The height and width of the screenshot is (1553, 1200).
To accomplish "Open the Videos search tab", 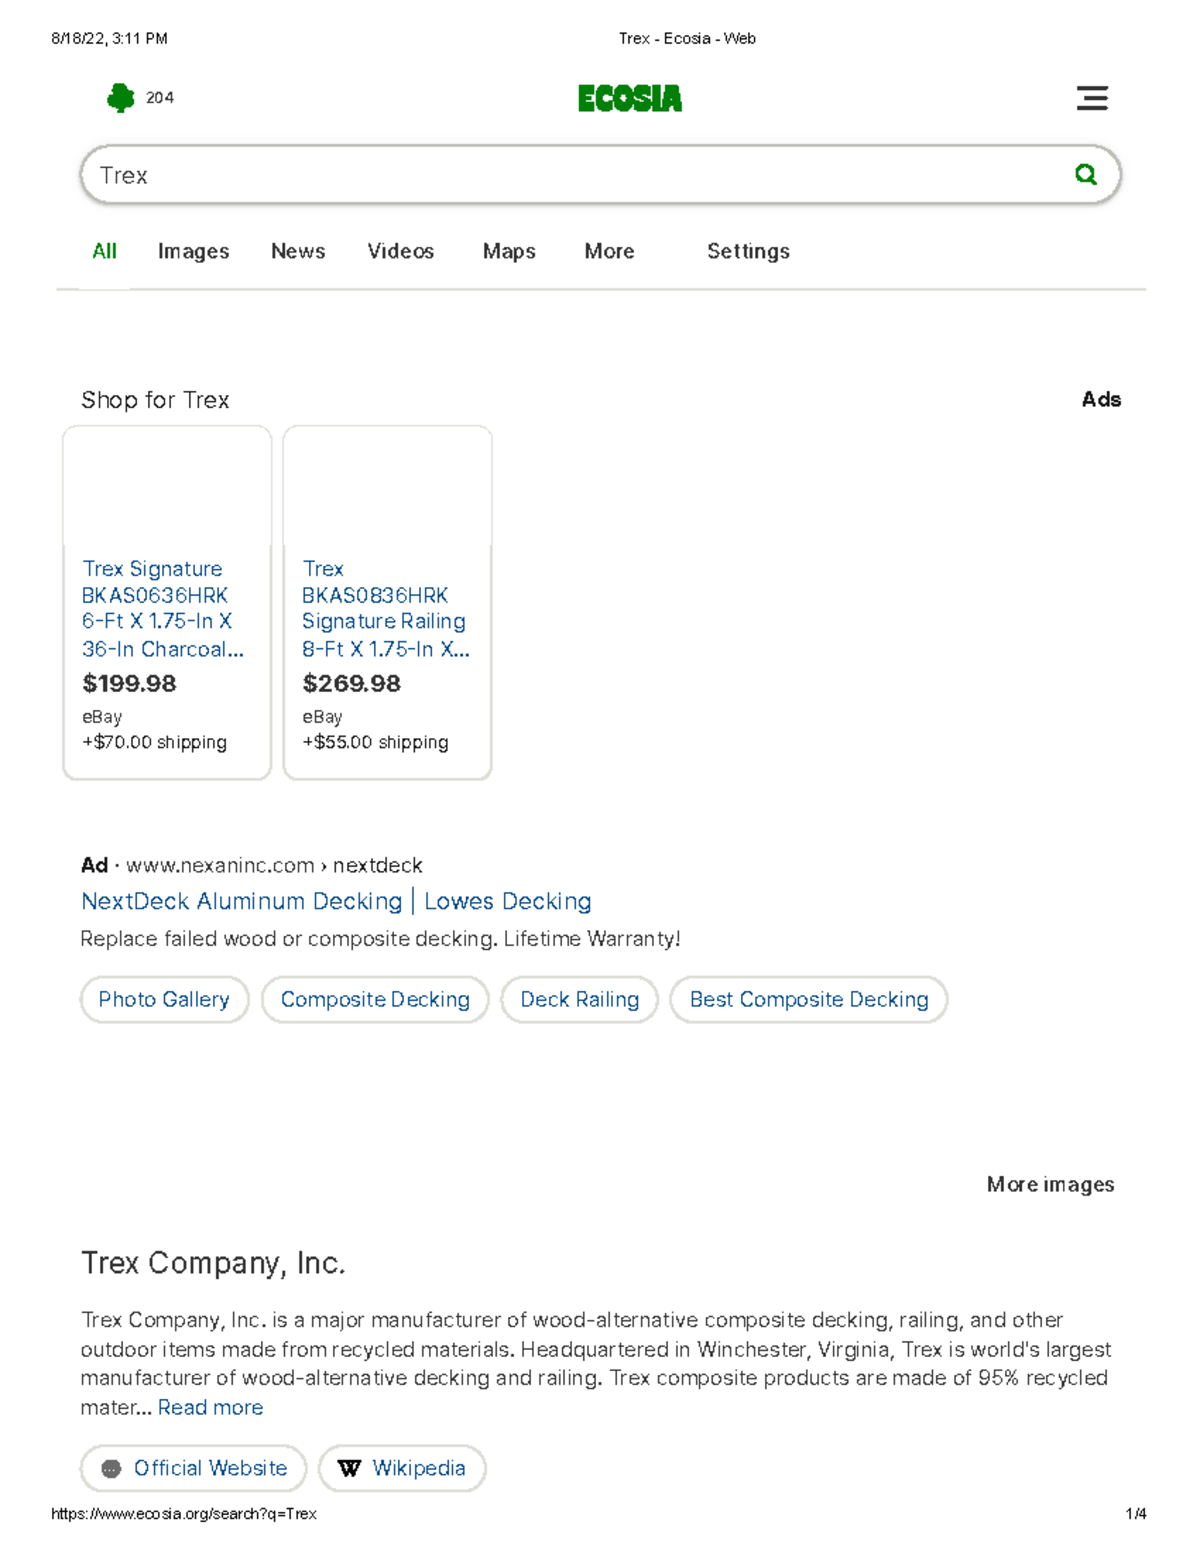I will (x=400, y=251).
